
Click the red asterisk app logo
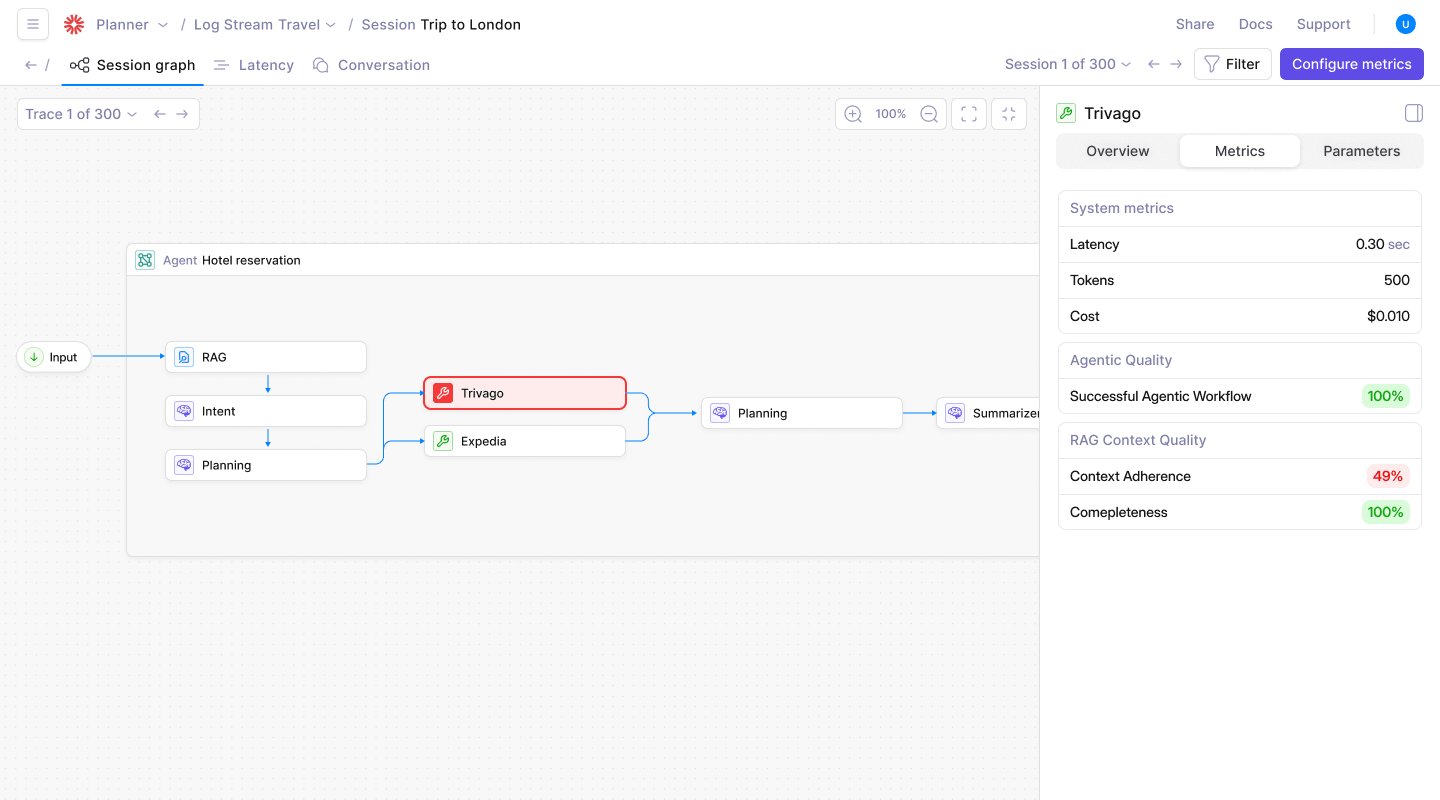pos(74,25)
